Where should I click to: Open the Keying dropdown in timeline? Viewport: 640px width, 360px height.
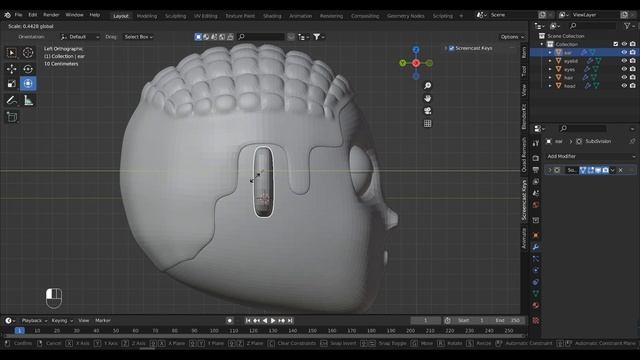tap(62, 321)
